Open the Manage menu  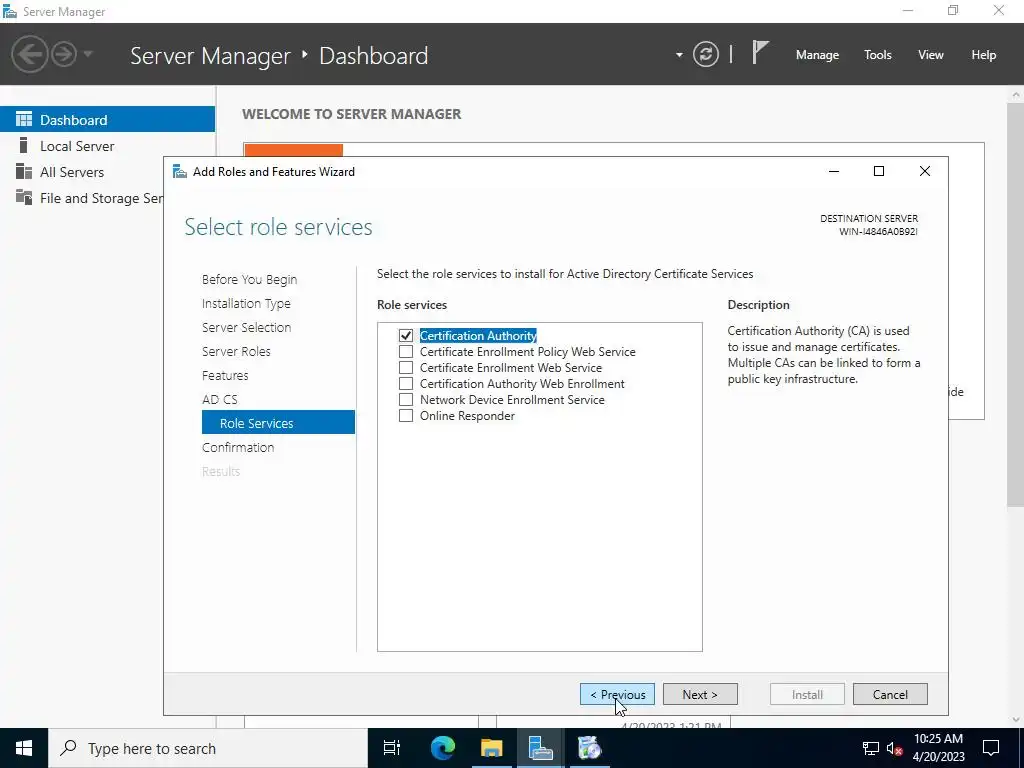coord(817,55)
